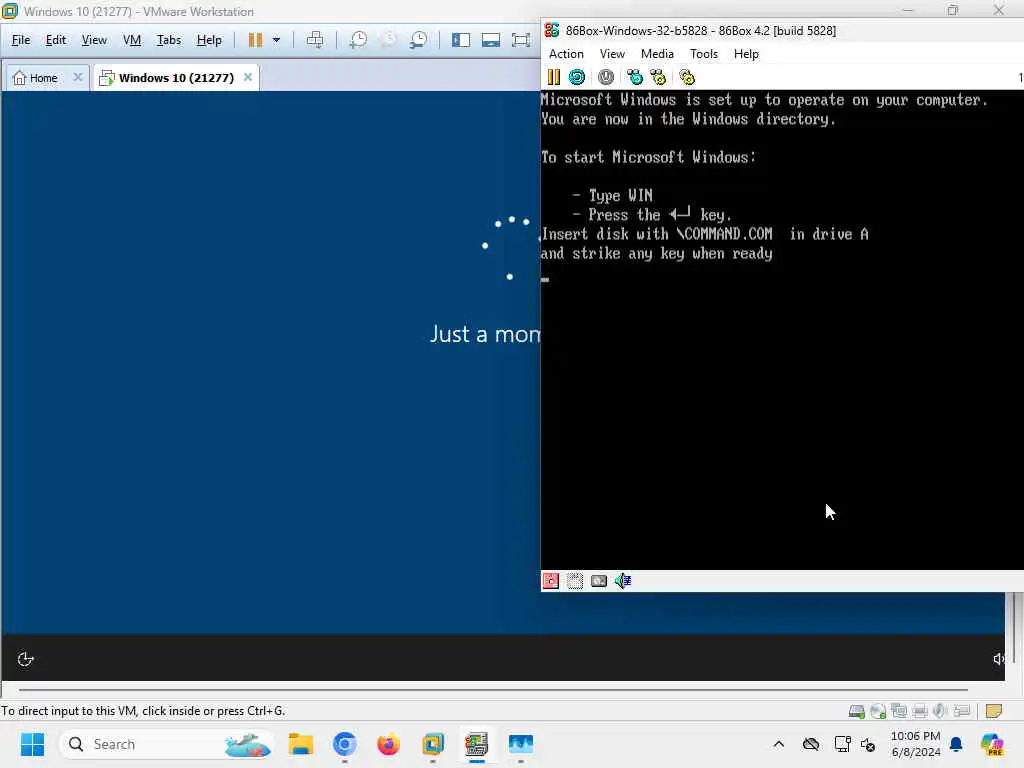Open File Explorer from taskbar
The width and height of the screenshot is (1024, 768).
[301, 744]
